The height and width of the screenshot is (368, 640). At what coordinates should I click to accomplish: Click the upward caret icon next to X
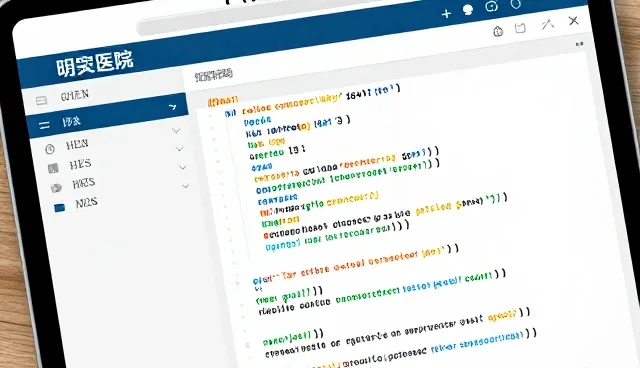[548, 24]
